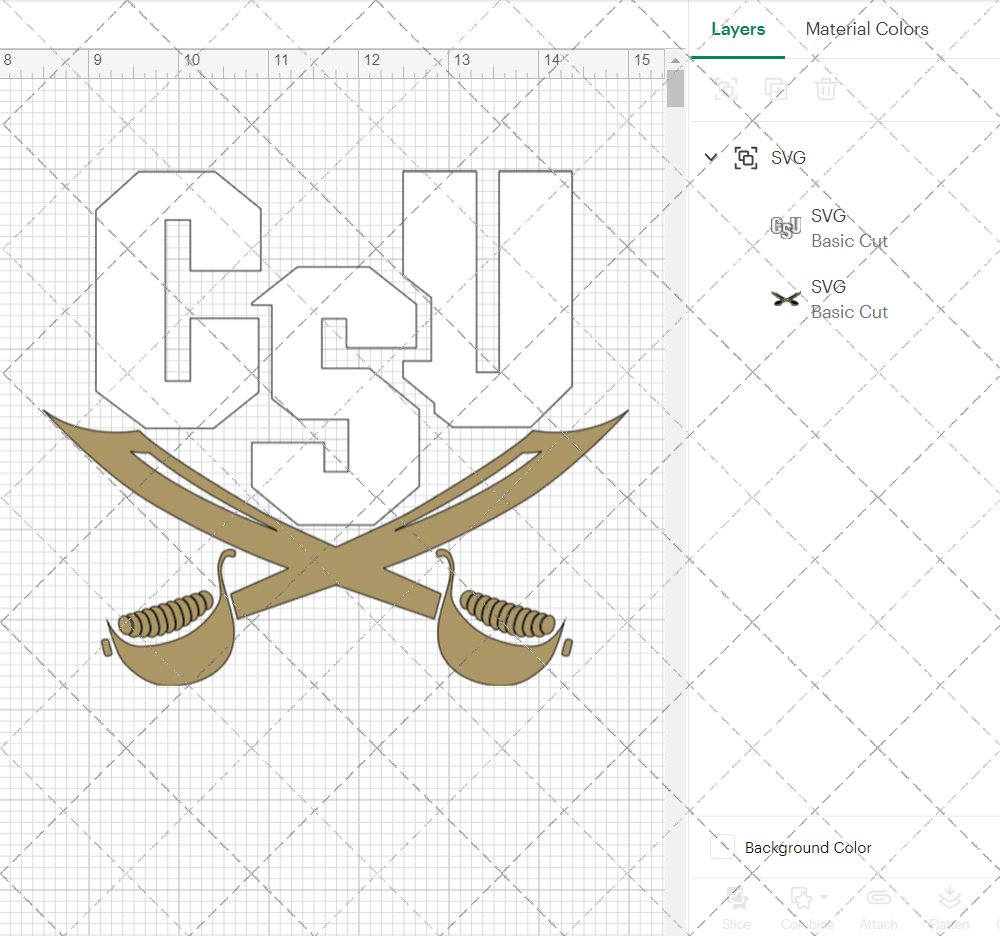Viewport: 1000px width, 936px height.
Task: Click the canvas scrollbar up arrow
Action: [675, 61]
